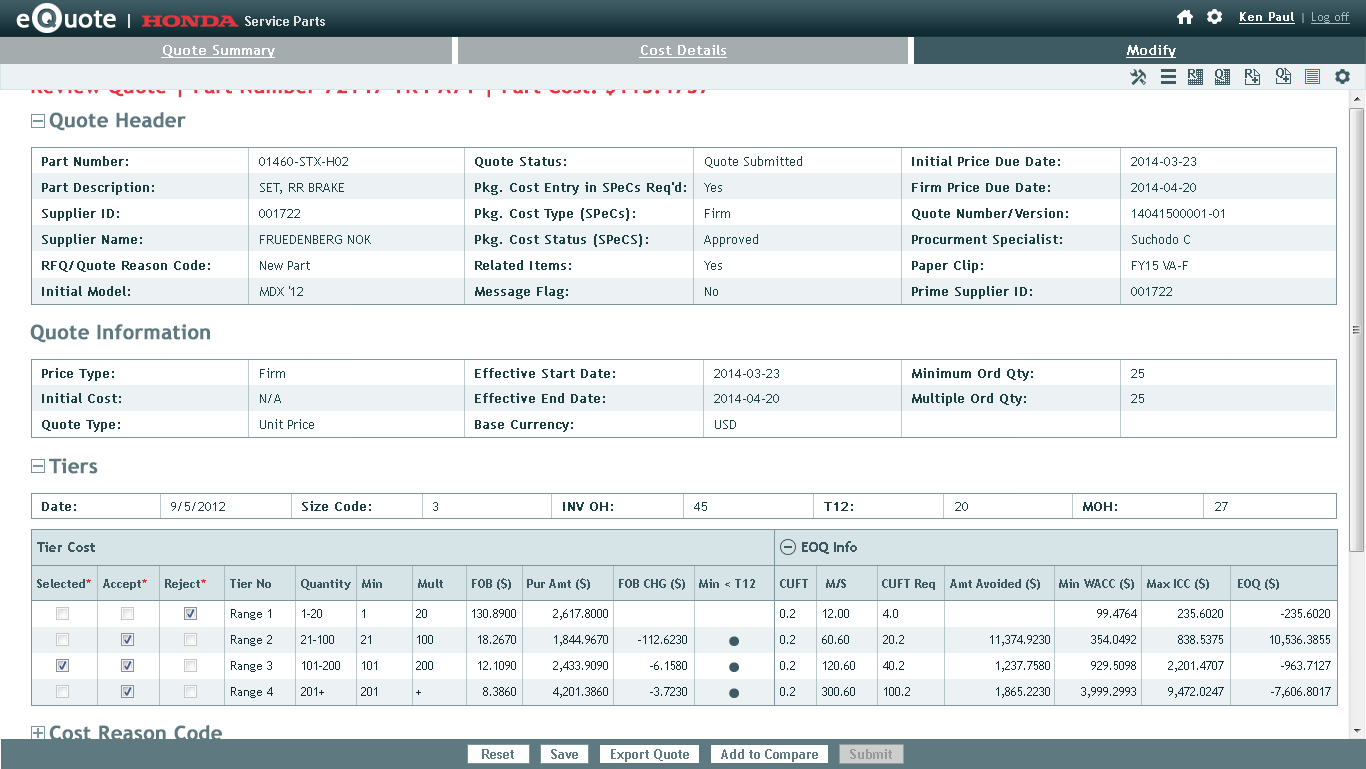Open settings gear beside Ken Paul
1366x769 pixels.
click(x=1214, y=17)
